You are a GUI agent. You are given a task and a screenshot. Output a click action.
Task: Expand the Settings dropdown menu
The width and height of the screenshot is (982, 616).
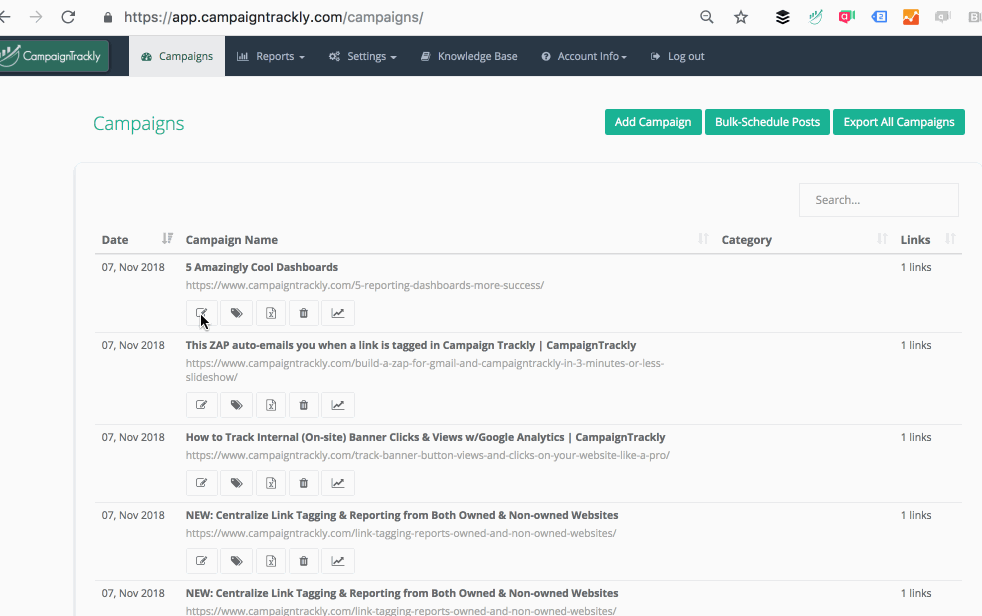click(x=363, y=56)
